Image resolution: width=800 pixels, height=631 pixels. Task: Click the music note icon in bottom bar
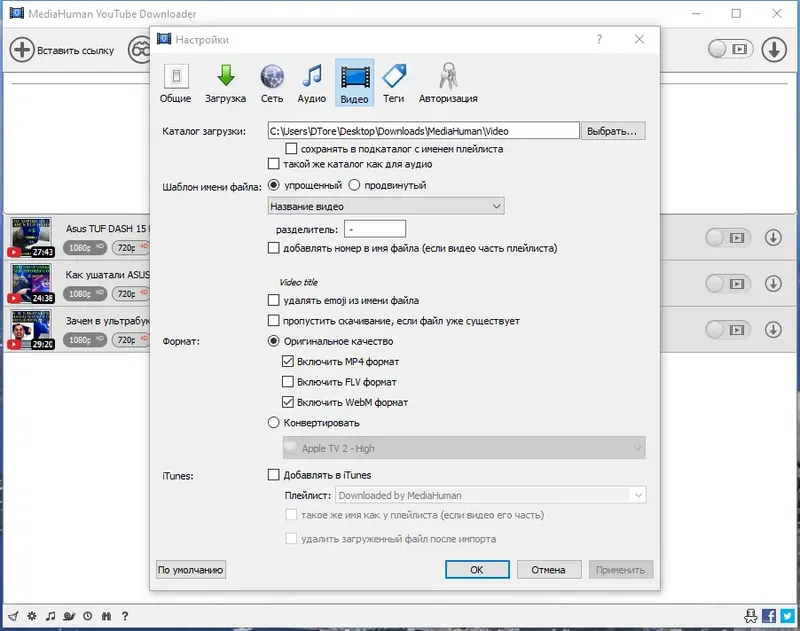pos(50,616)
